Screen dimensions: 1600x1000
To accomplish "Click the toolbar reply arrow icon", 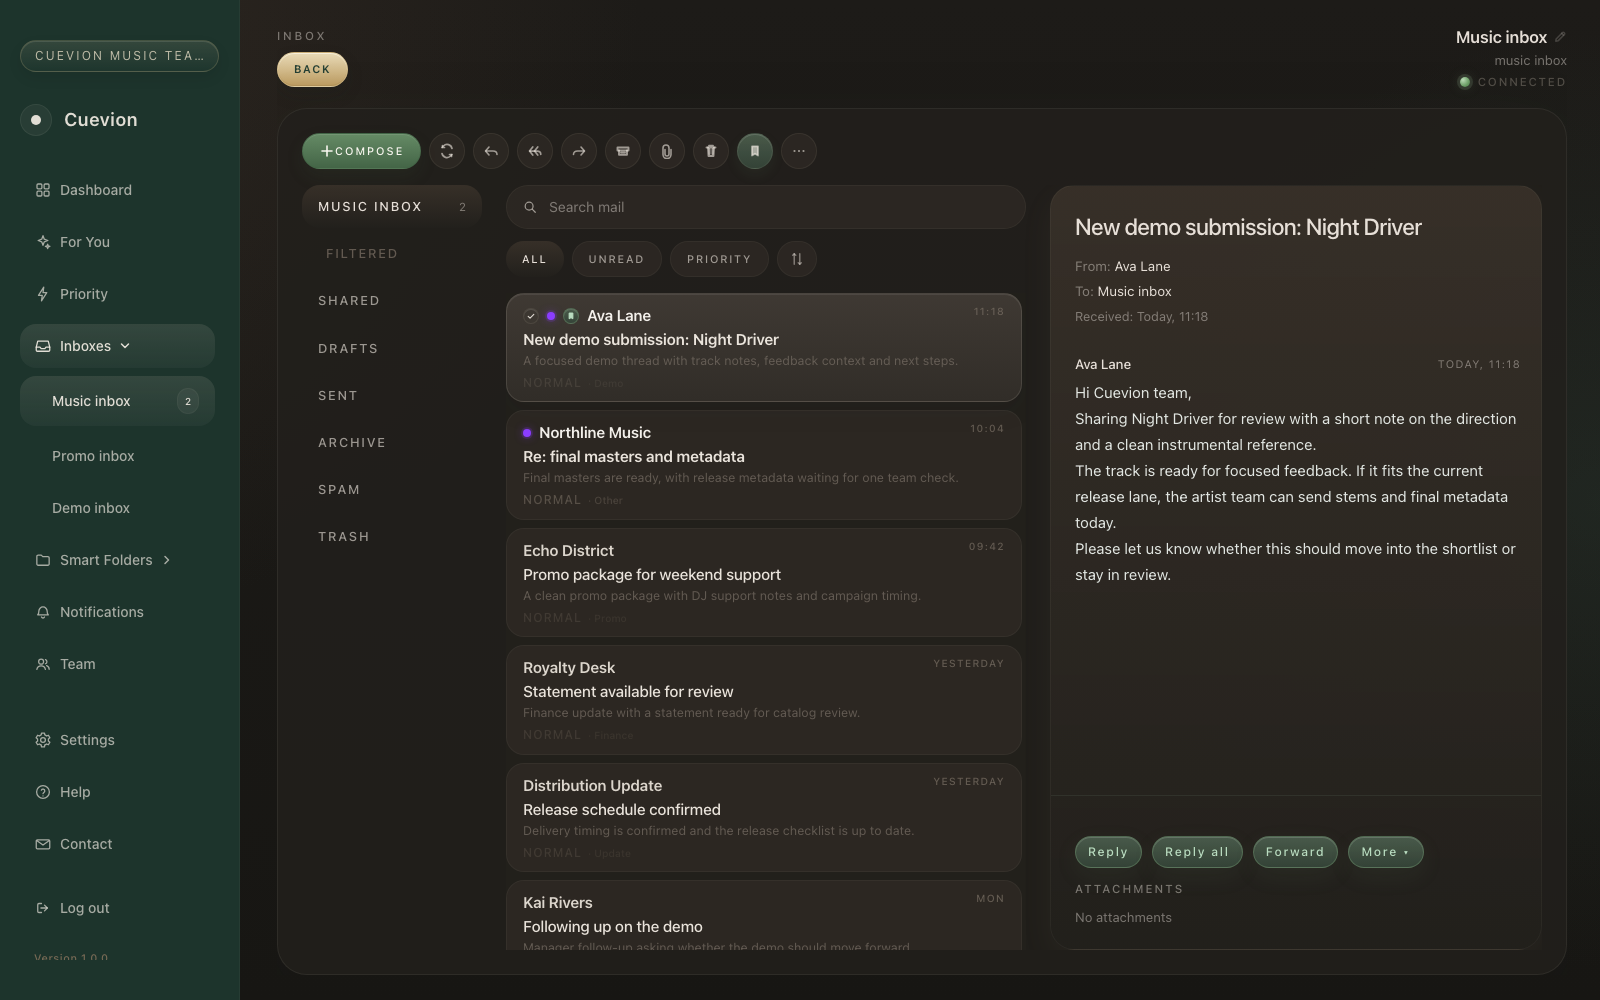I will click(x=491, y=151).
